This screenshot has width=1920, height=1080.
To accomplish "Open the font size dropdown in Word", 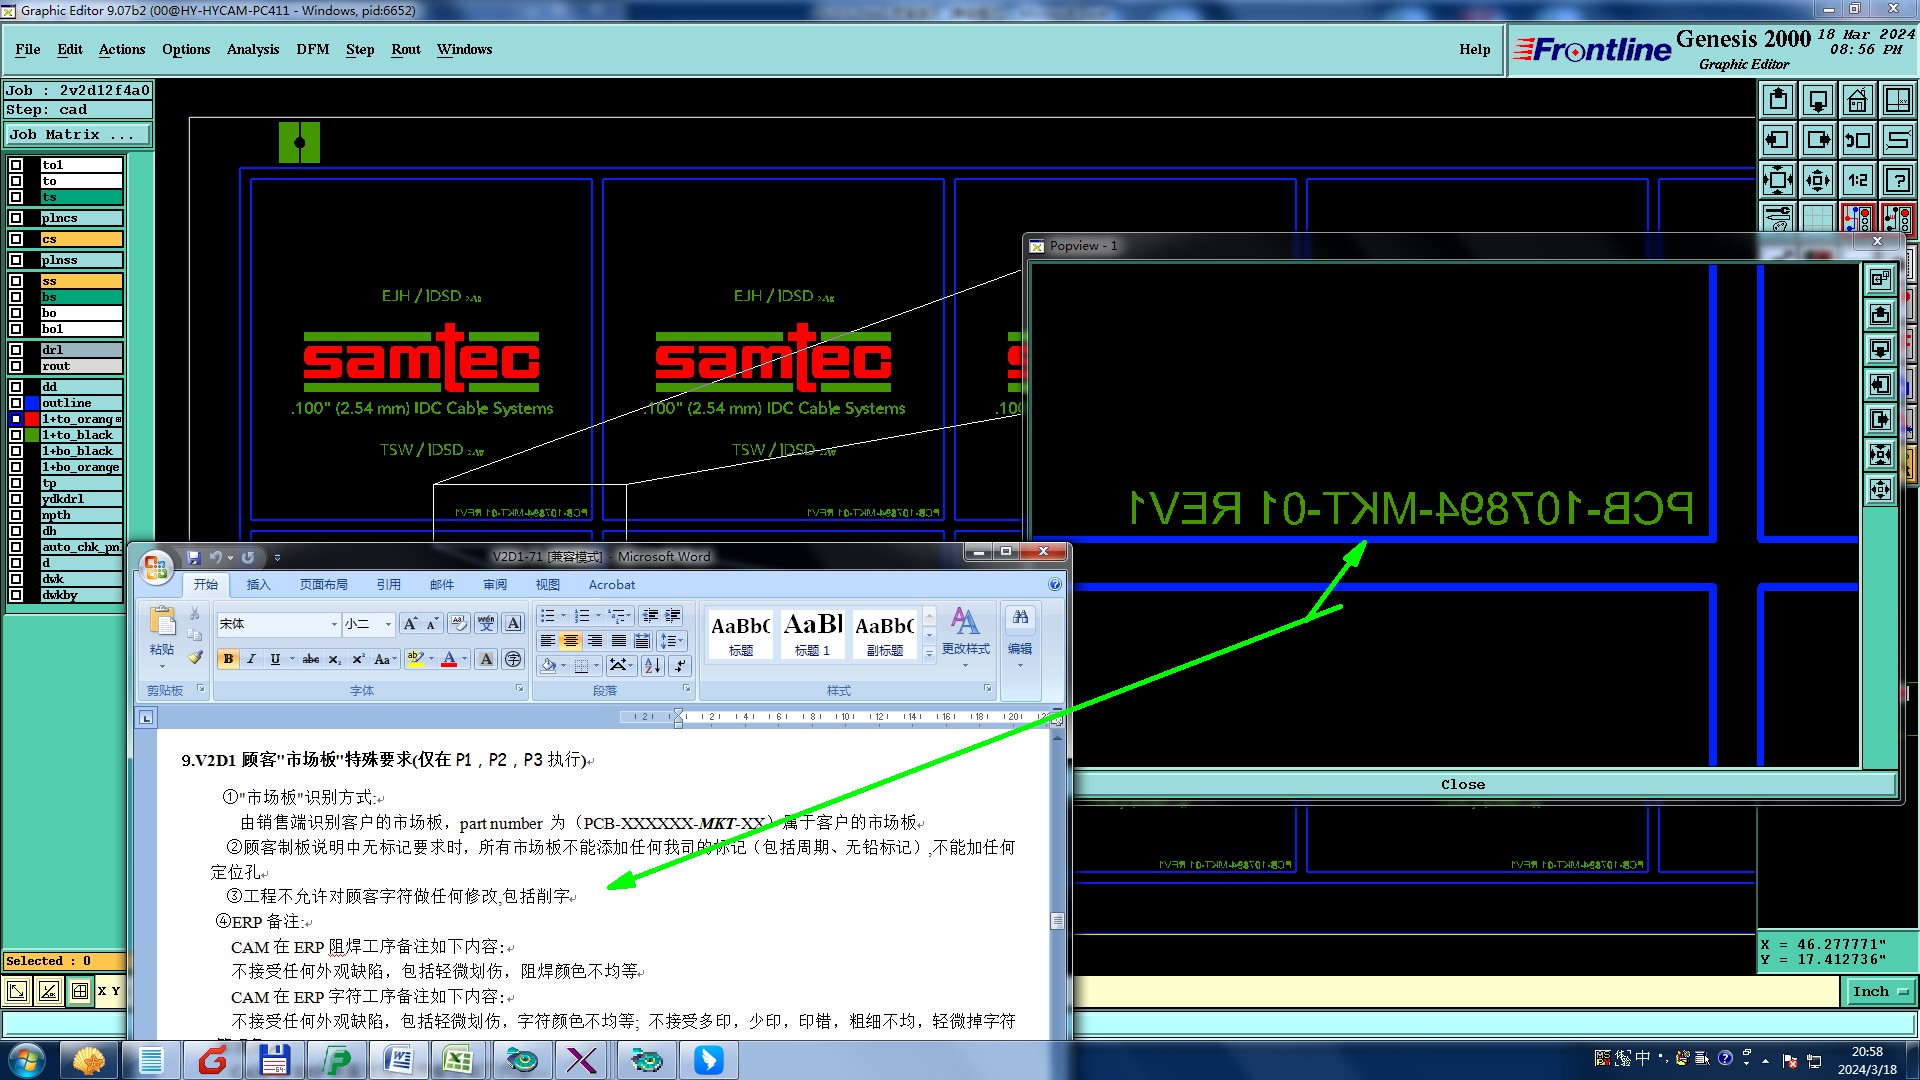I will [x=388, y=624].
